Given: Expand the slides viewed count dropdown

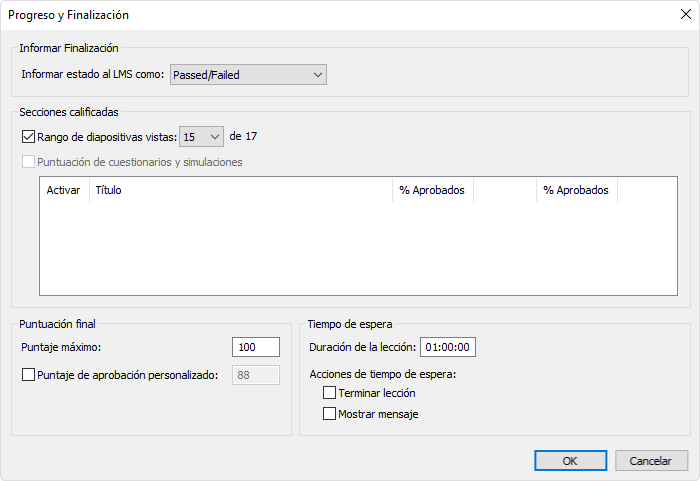Looking at the screenshot, I should (201, 137).
